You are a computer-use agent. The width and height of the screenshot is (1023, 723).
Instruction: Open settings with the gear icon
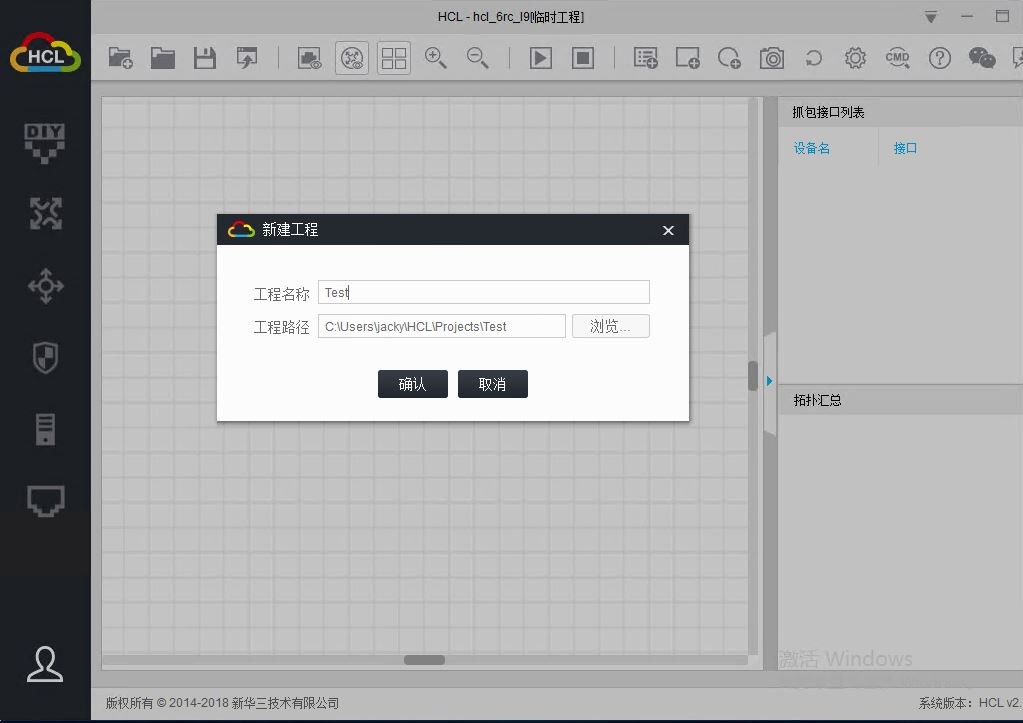(x=855, y=58)
